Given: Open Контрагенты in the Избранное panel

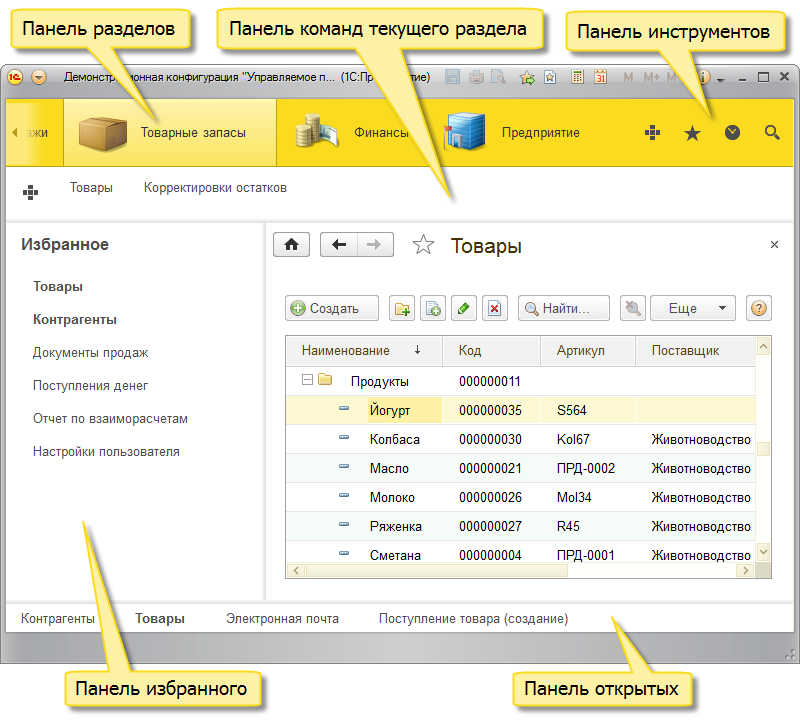Looking at the screenshot, I should click(x=75, y=320).
